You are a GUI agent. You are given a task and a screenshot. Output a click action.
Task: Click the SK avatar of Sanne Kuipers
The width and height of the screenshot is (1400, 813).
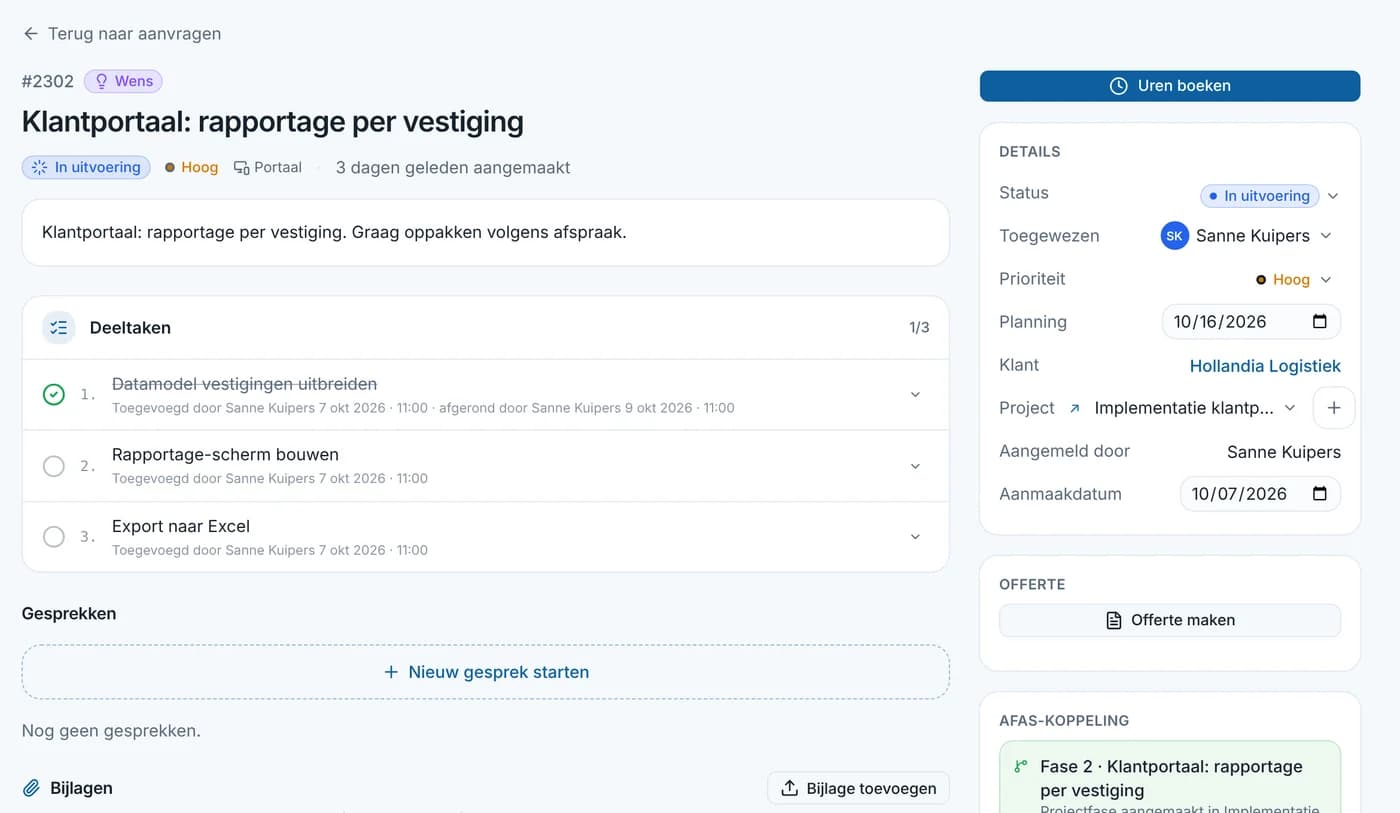tap(1175, 236)
